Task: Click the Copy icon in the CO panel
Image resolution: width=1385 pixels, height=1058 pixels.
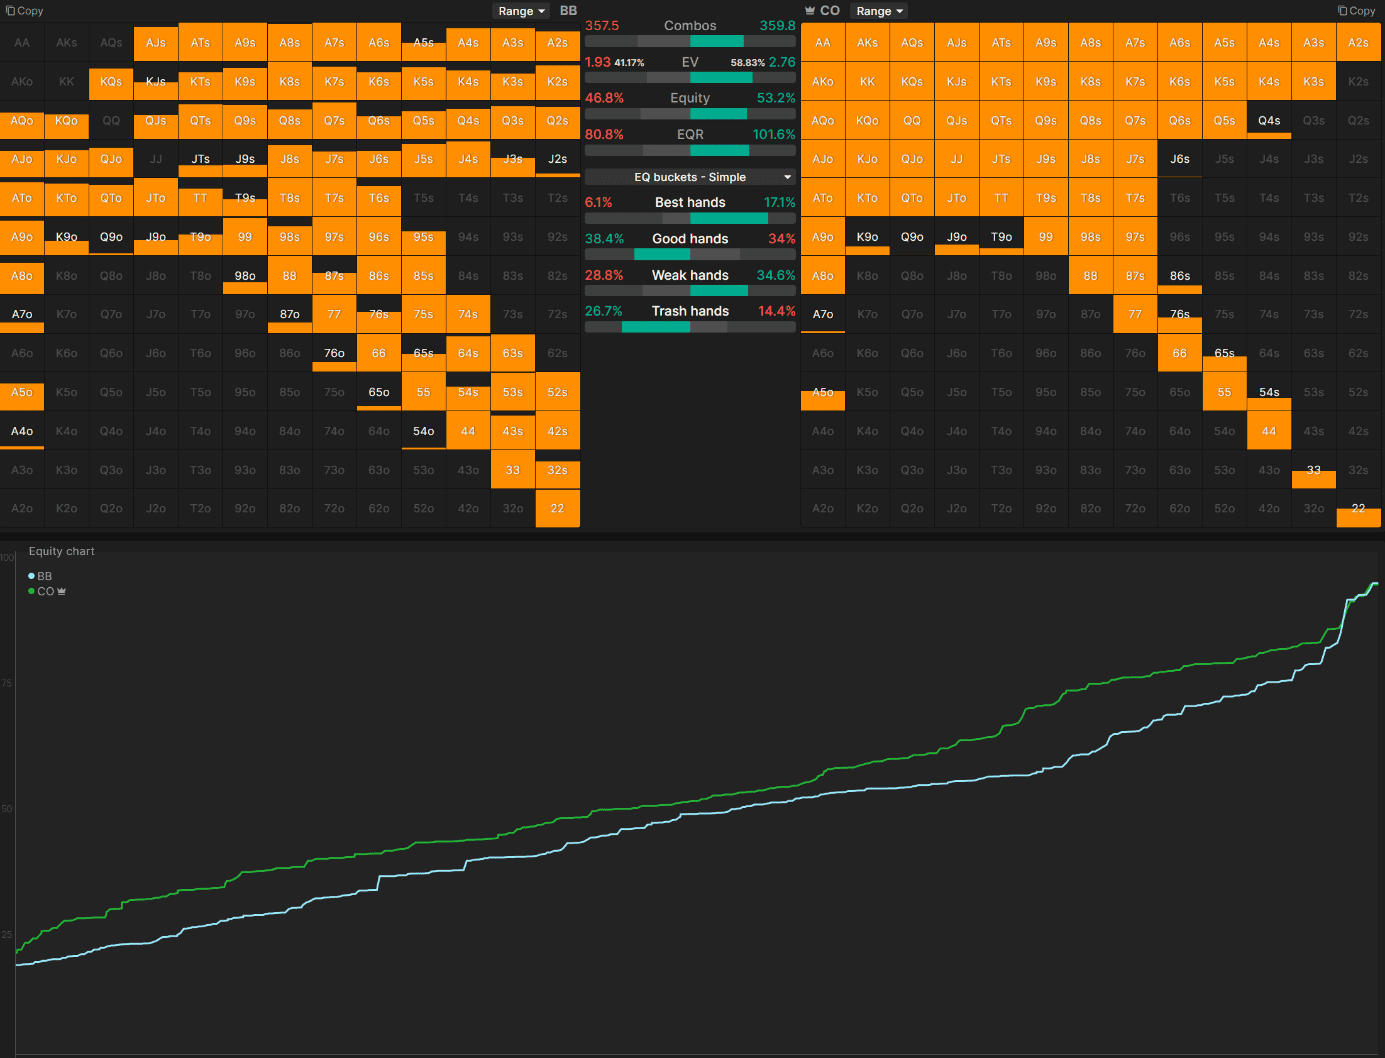Action: point(1343,11)
